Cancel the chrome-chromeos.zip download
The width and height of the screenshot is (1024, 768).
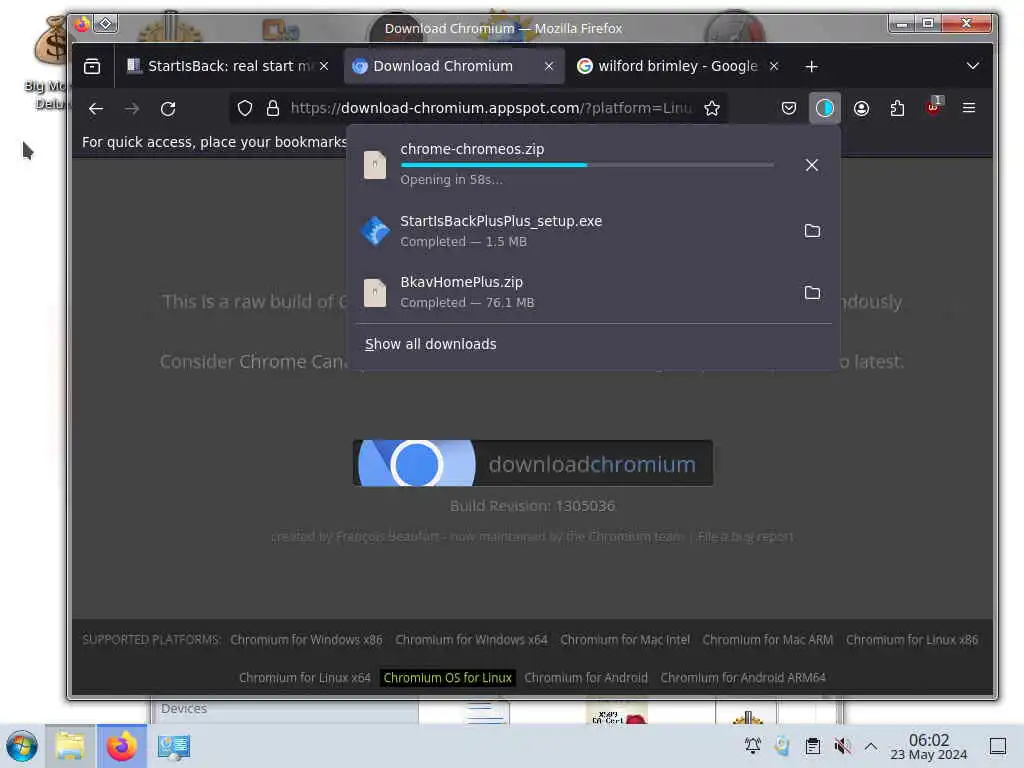tap(812, 165)
